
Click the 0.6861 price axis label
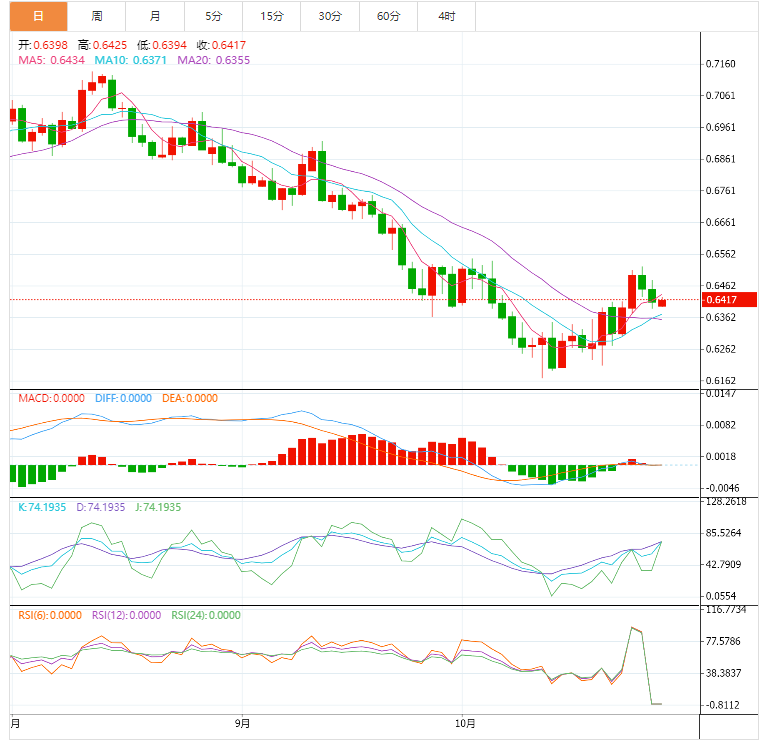click(720, 159)
